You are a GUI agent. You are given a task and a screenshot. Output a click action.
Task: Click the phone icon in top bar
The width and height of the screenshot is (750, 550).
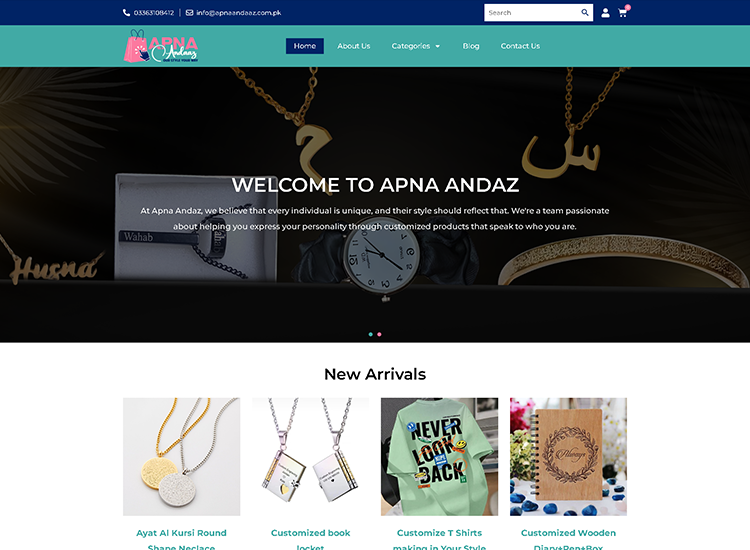click(126, 13)
